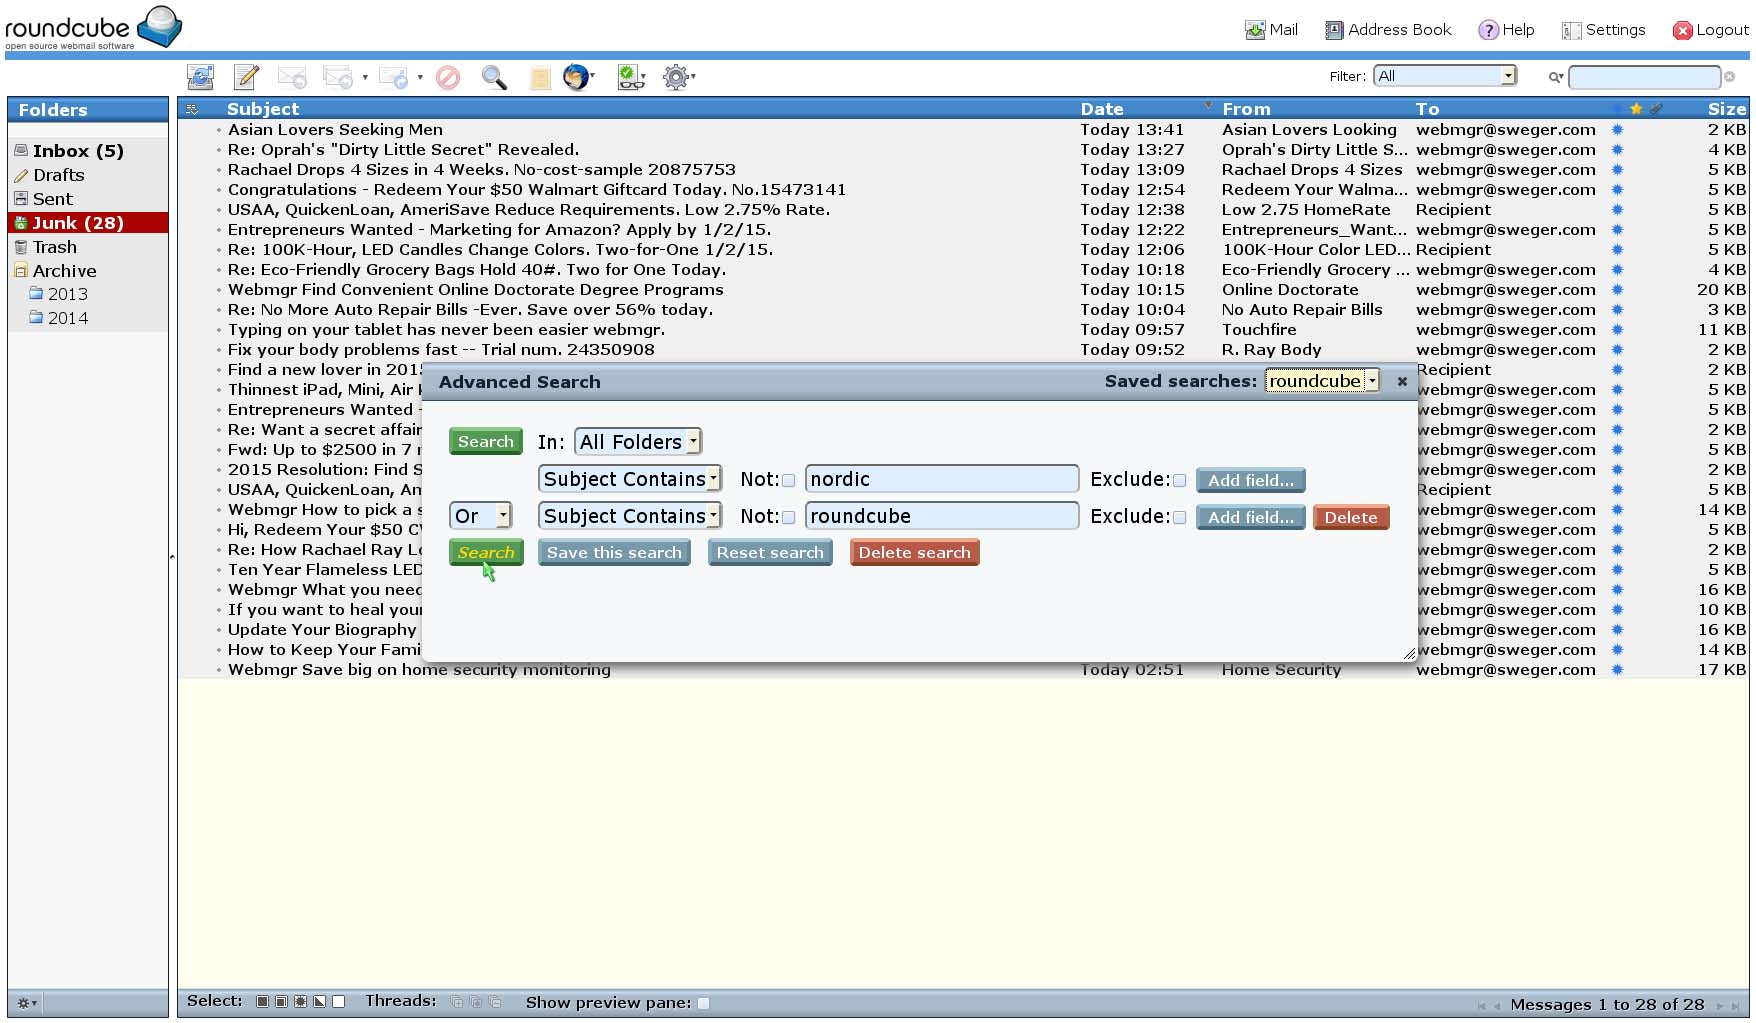Select the Drafts folder
This screenshot has height=1023, width=1756.
[x=88, y=175]
